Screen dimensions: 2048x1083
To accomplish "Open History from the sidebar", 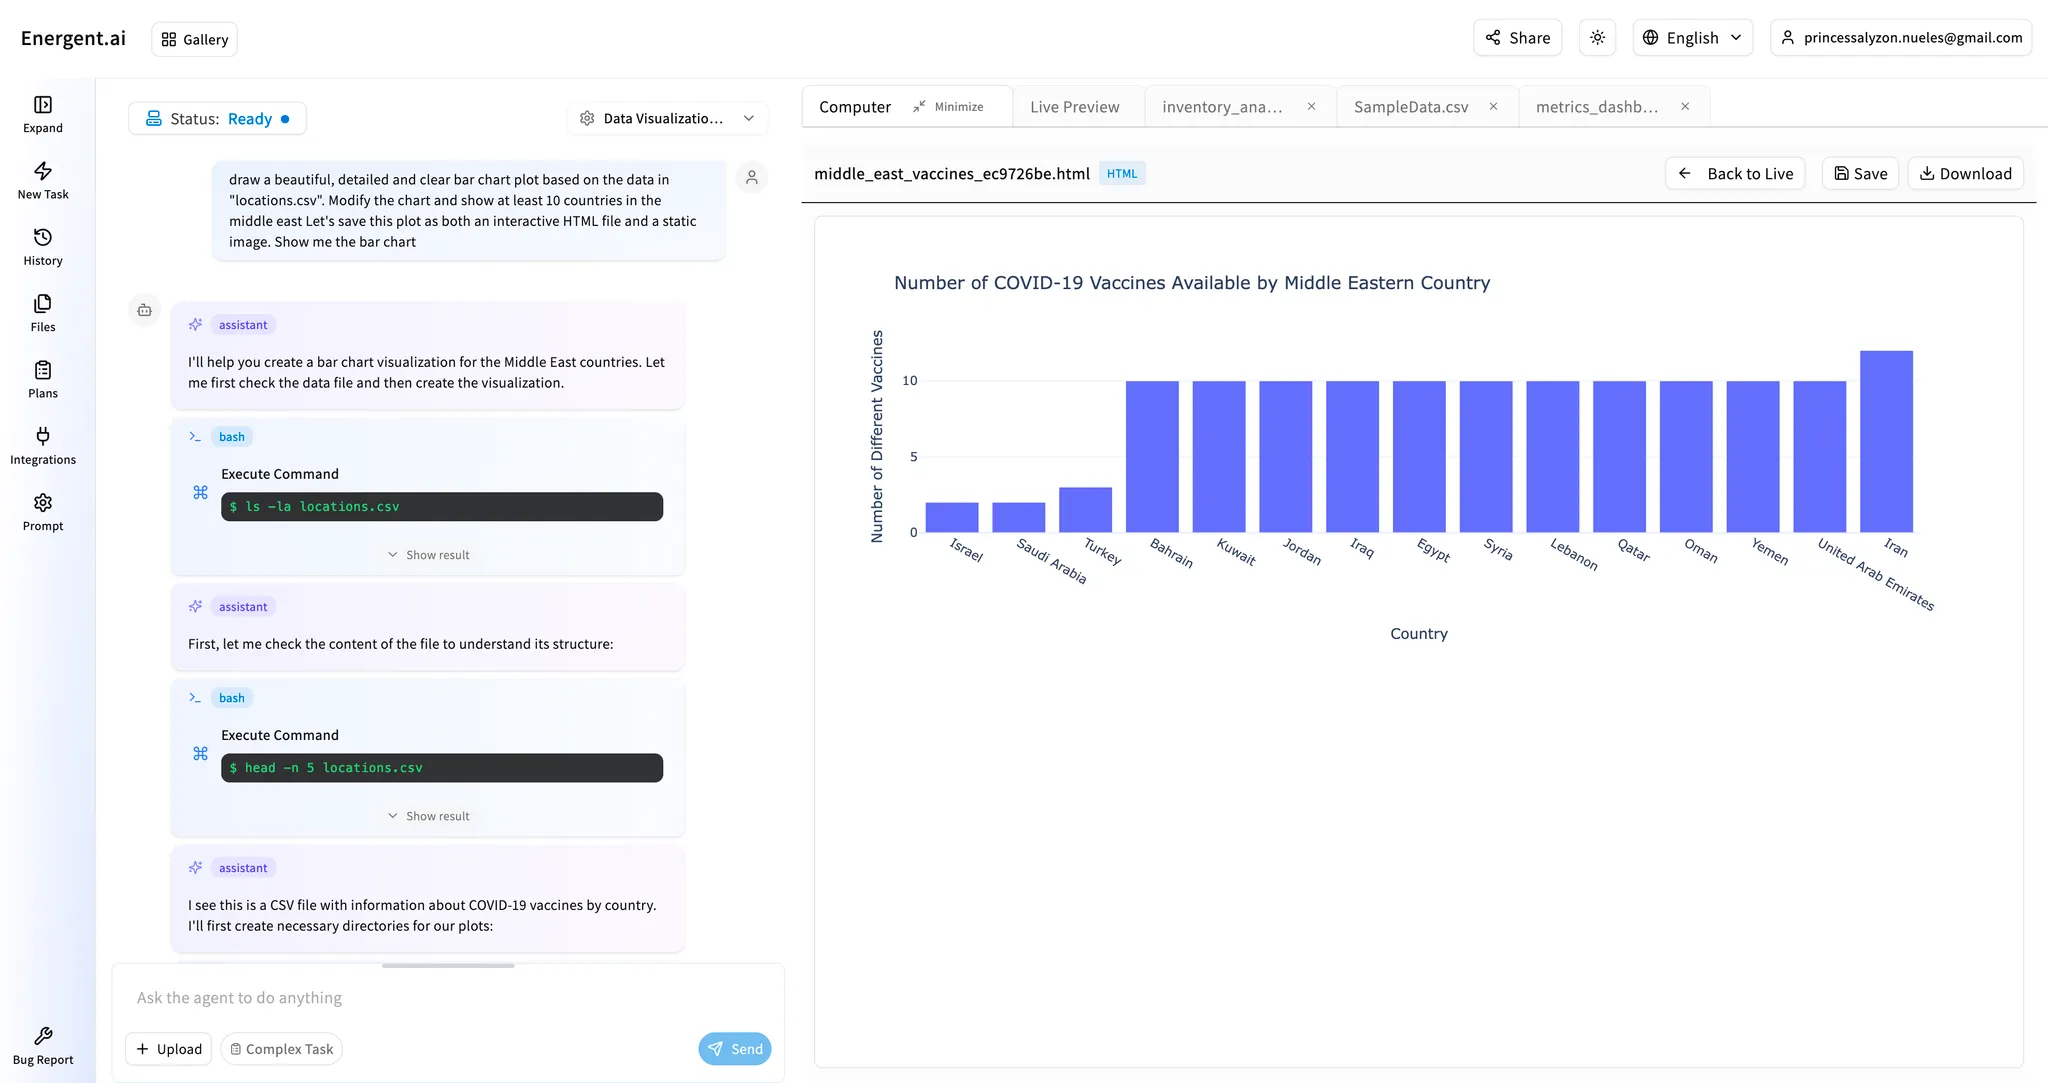I will pos(42,246).
